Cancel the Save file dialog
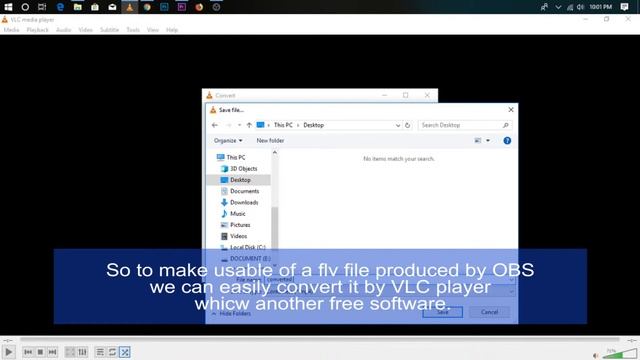This screenshot has height=360, width=640. (489, 312)
